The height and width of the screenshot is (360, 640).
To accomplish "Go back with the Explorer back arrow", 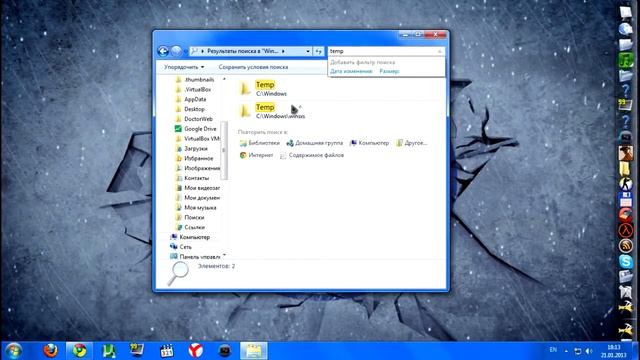I will pos(163,51).
